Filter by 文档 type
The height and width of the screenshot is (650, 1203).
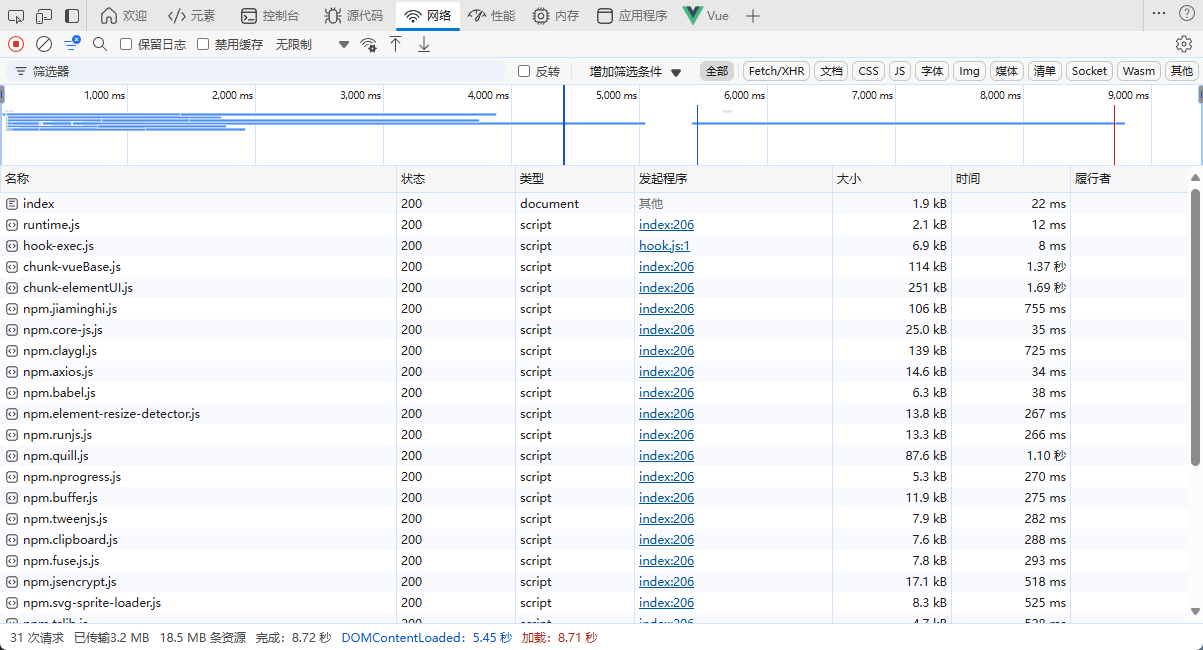pyautogui.click(x=831, y=71)
